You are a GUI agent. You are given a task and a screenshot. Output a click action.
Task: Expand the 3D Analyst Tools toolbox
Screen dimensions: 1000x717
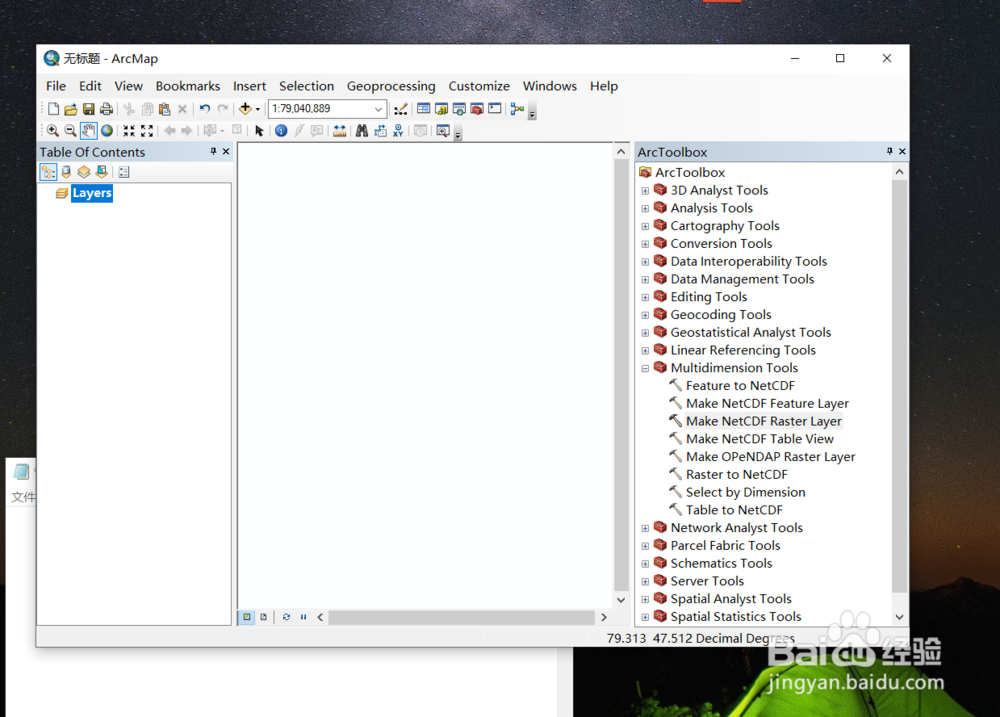coord(645,191)
